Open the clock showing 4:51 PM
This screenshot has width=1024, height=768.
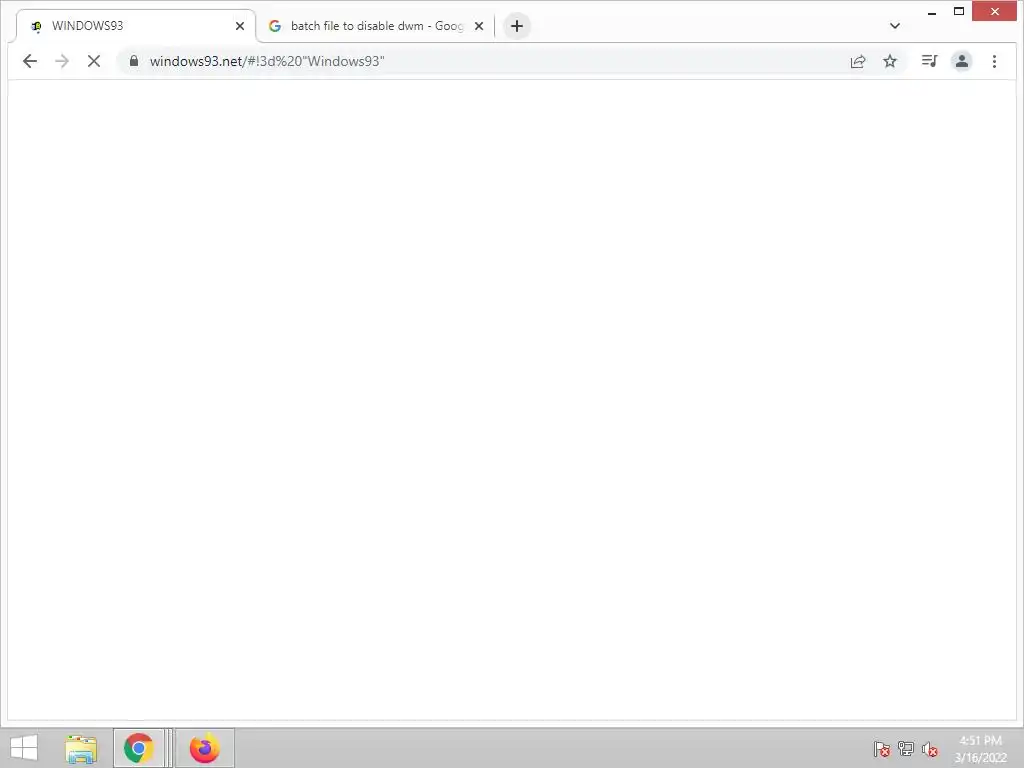[x=980, y=749]
